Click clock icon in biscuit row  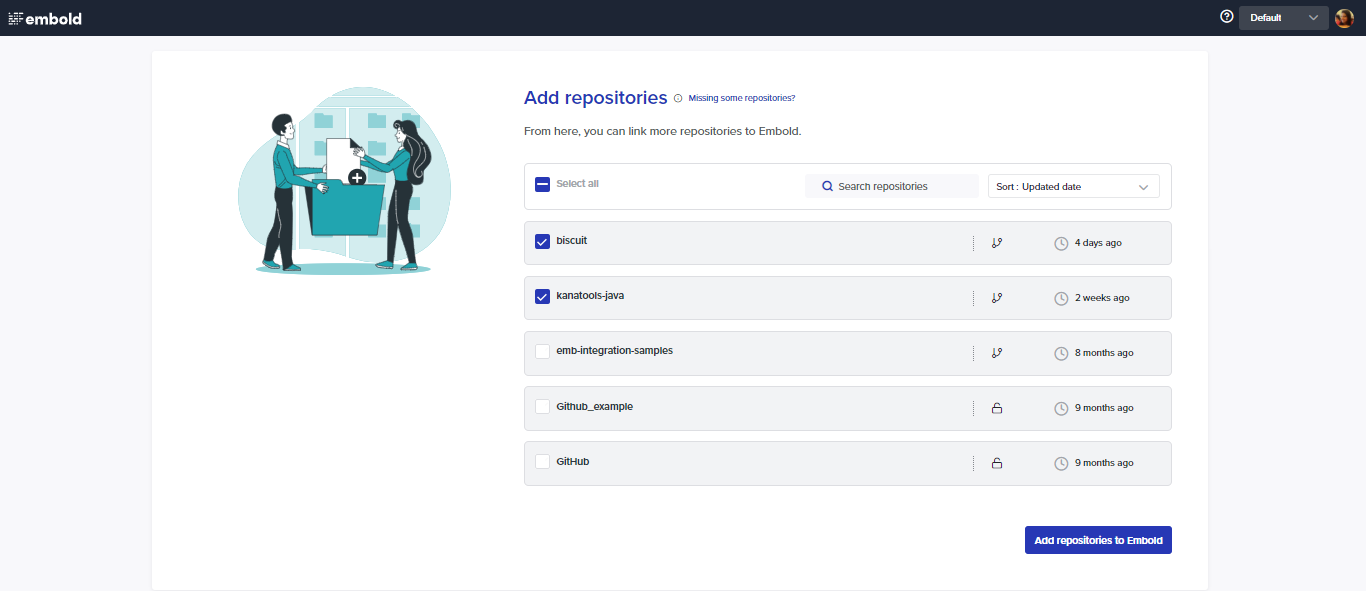tap(1061, 243)
